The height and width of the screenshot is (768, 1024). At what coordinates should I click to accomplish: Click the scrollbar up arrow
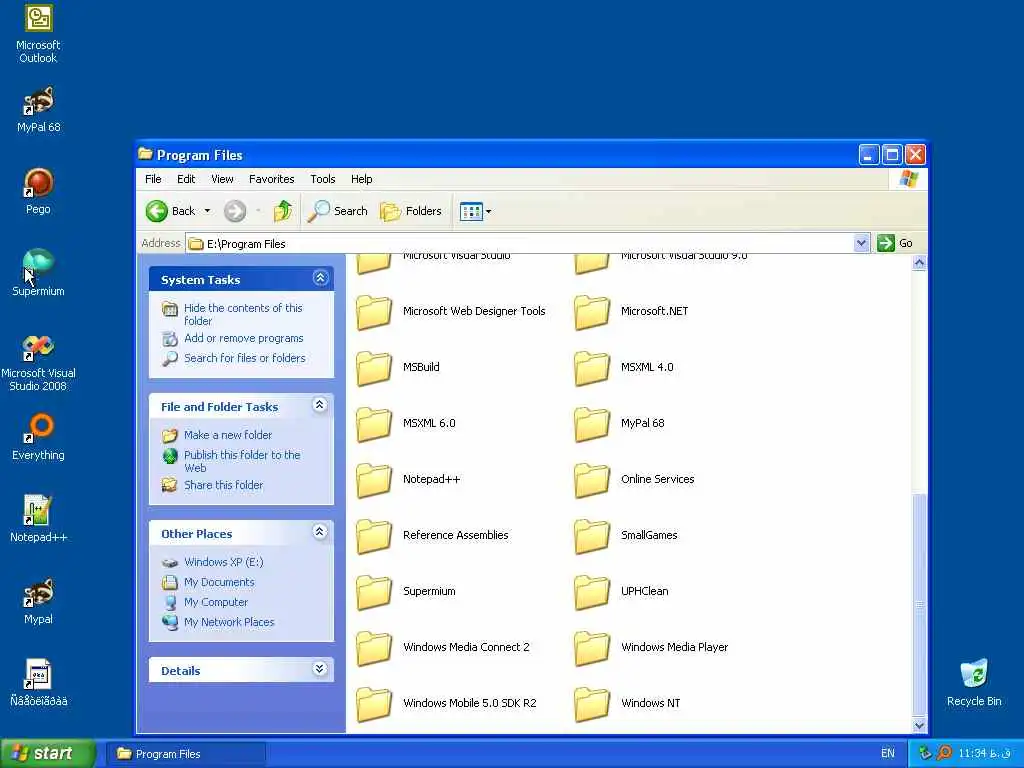point(919,263)
